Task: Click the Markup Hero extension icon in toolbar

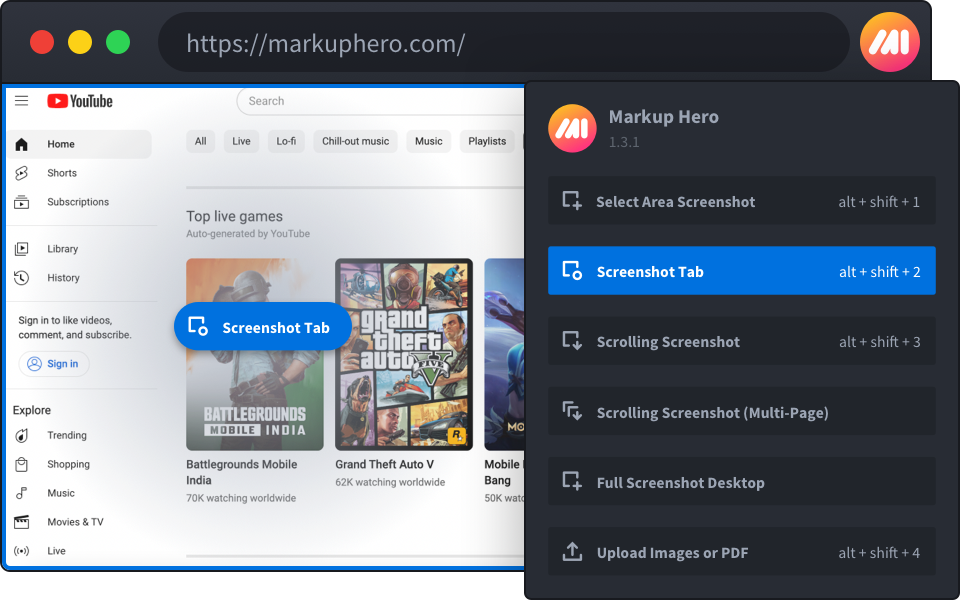Action: click(x=889, y=42)
